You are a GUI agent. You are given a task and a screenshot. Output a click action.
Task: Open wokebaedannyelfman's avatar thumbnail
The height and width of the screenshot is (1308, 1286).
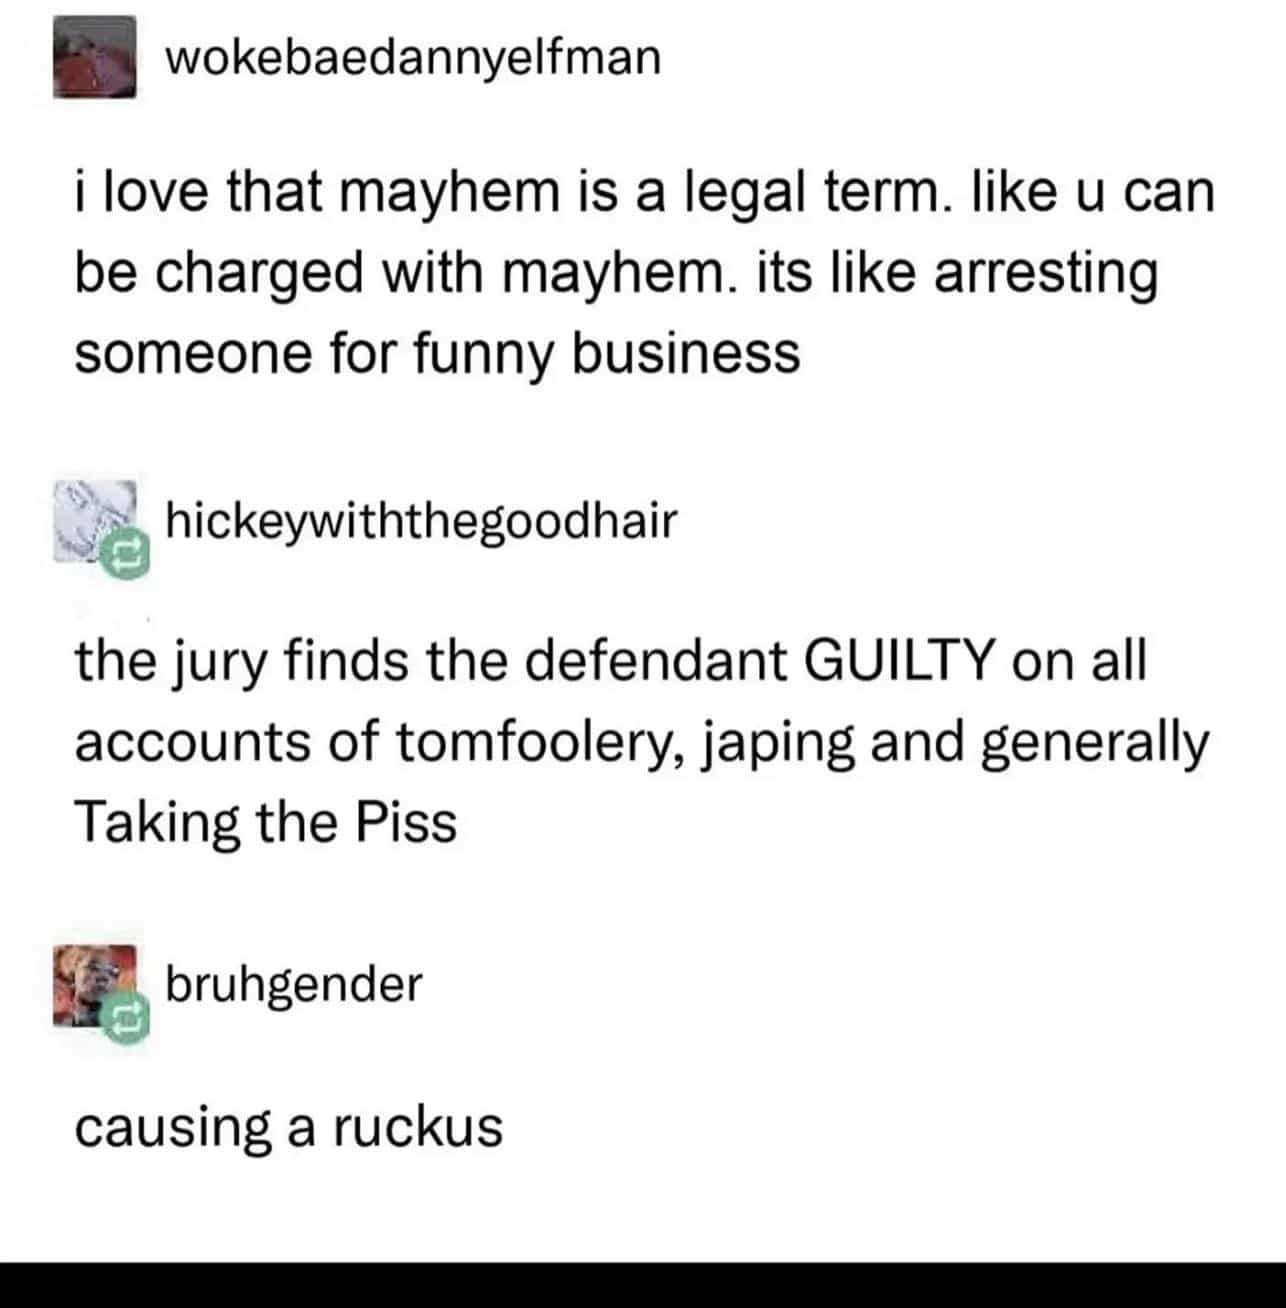click(x=95, y=57)
